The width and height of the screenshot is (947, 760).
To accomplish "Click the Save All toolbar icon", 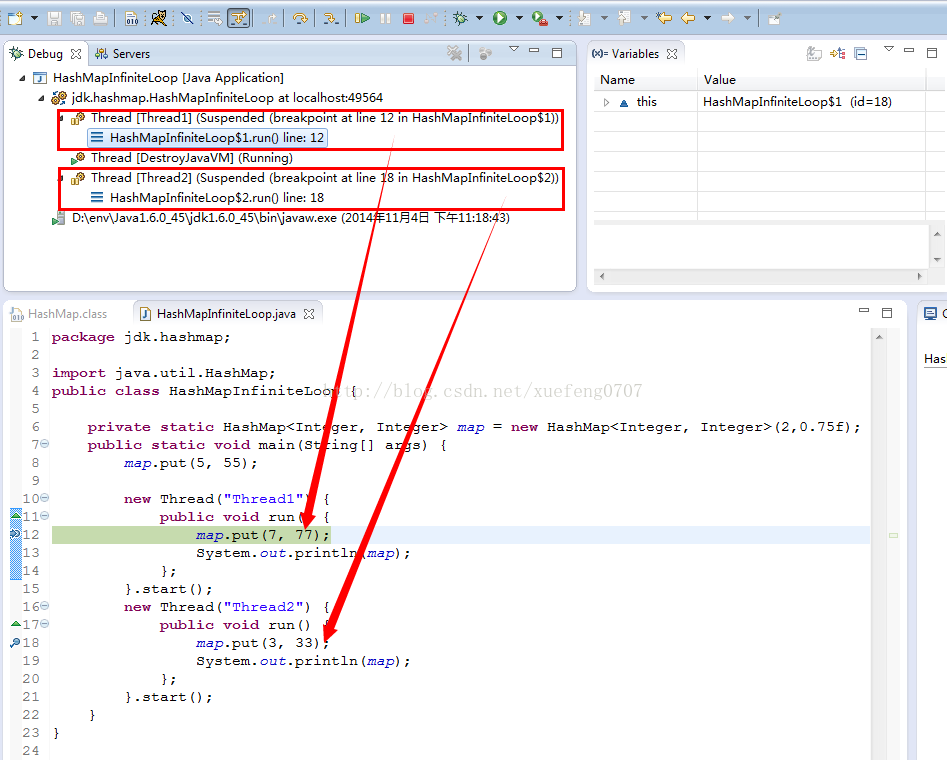I will [77, 18].
